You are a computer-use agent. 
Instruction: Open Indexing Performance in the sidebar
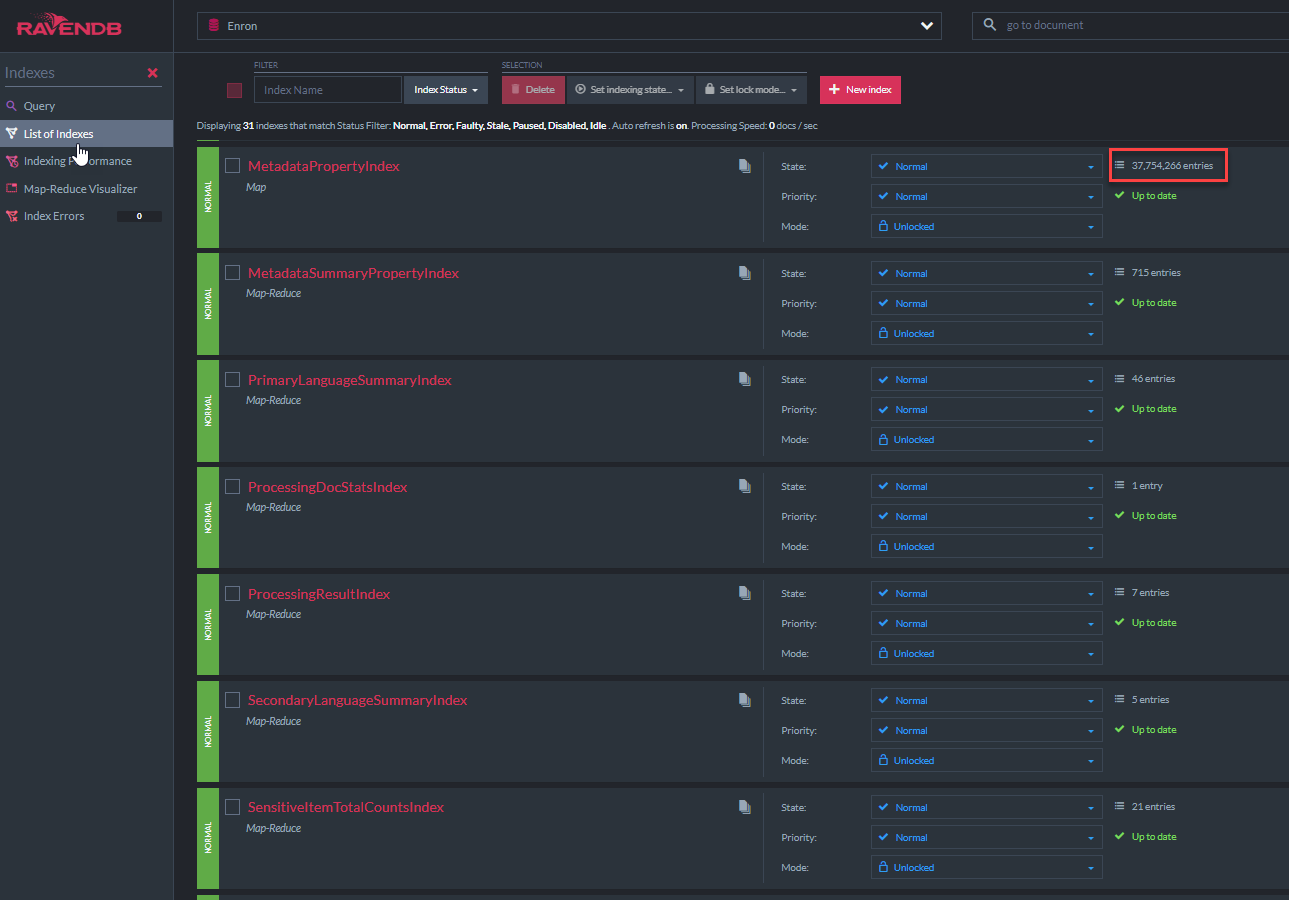click(x=77, y=161)
